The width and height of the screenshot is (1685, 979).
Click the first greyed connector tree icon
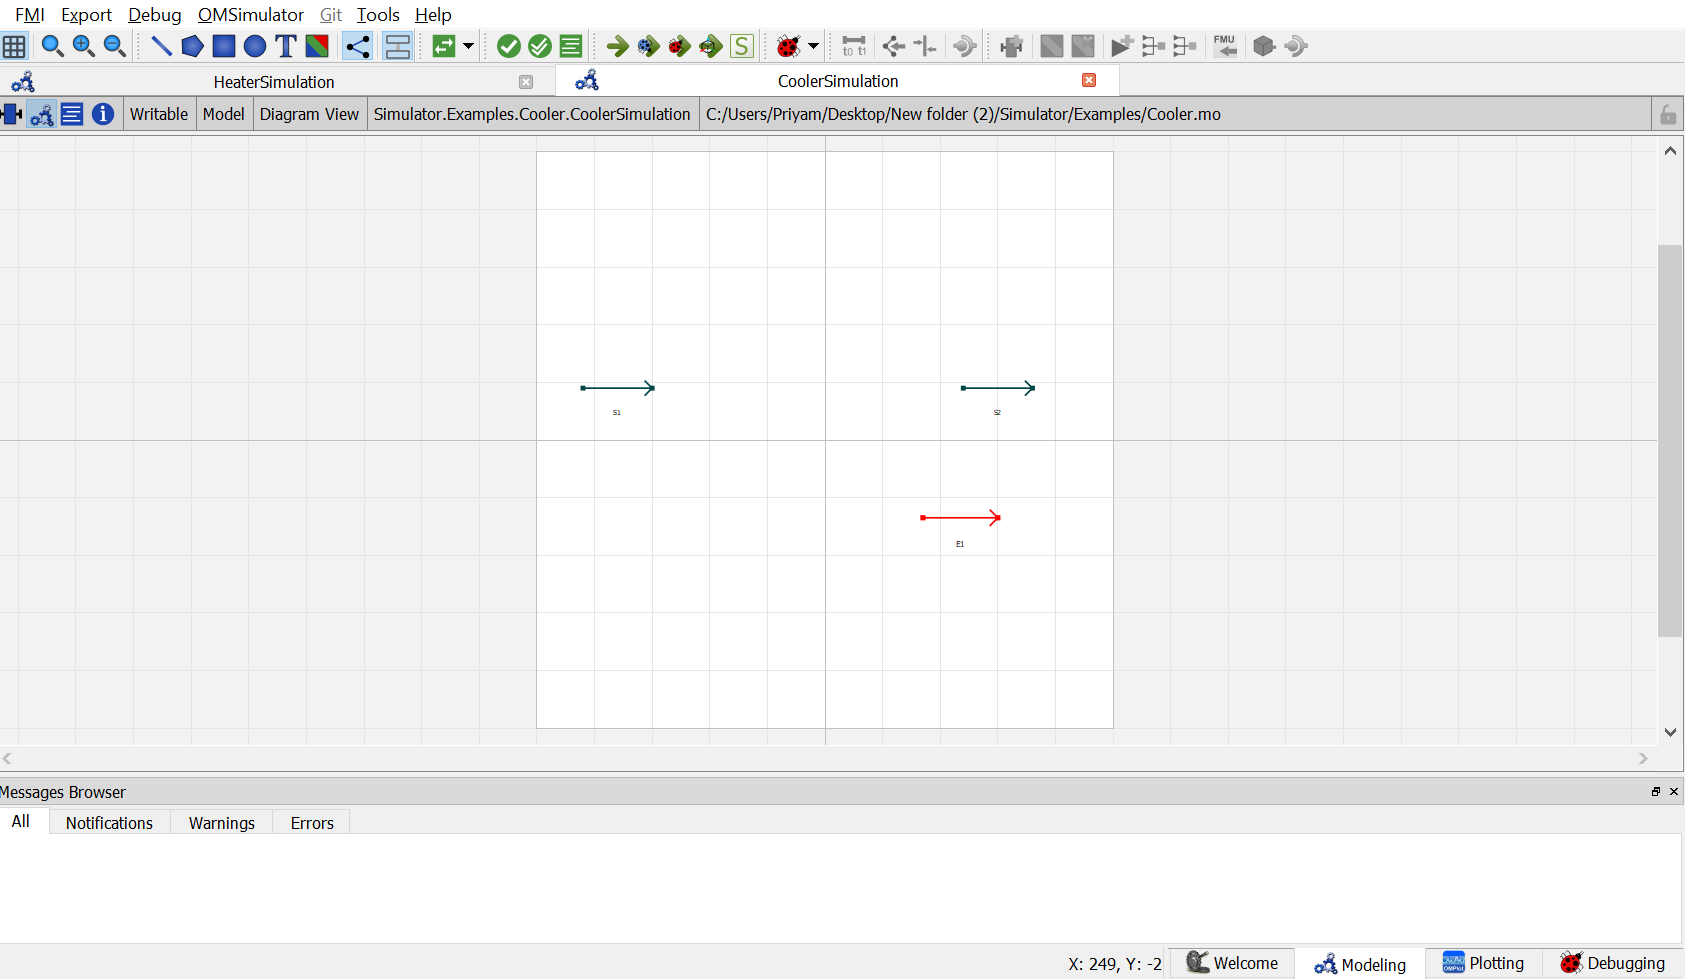1154,46
